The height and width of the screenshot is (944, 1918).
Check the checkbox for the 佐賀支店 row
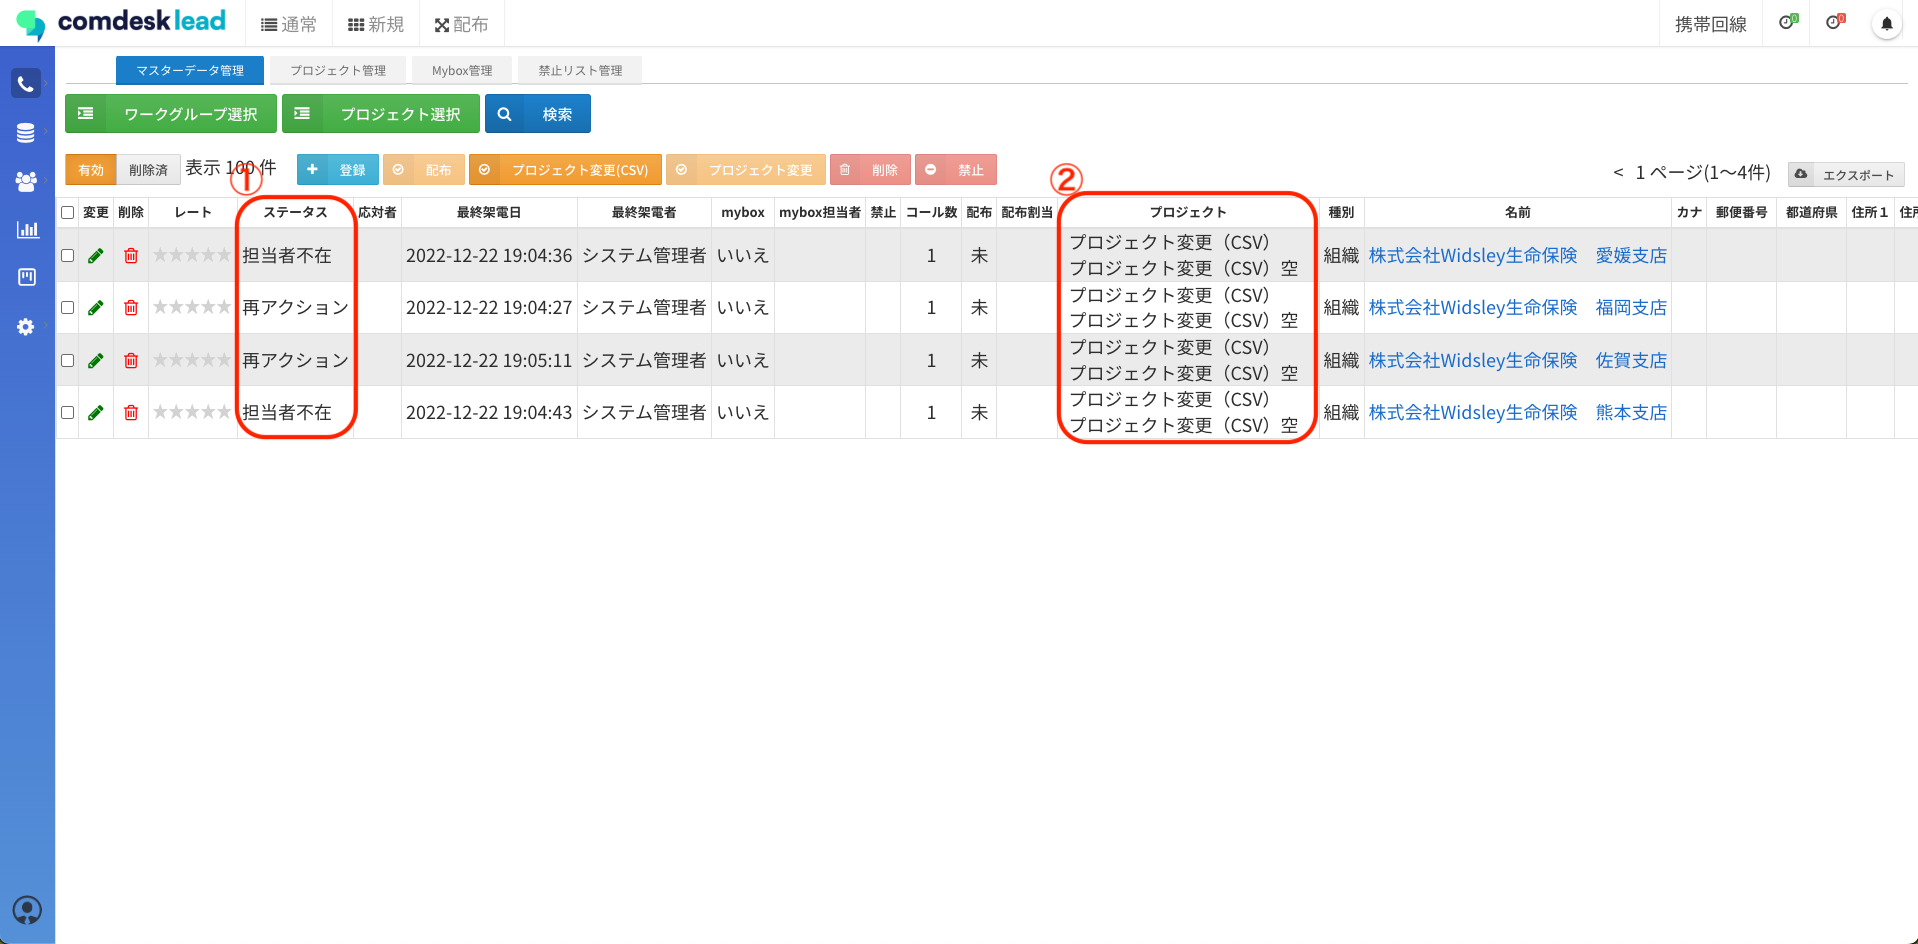(68, 360)
